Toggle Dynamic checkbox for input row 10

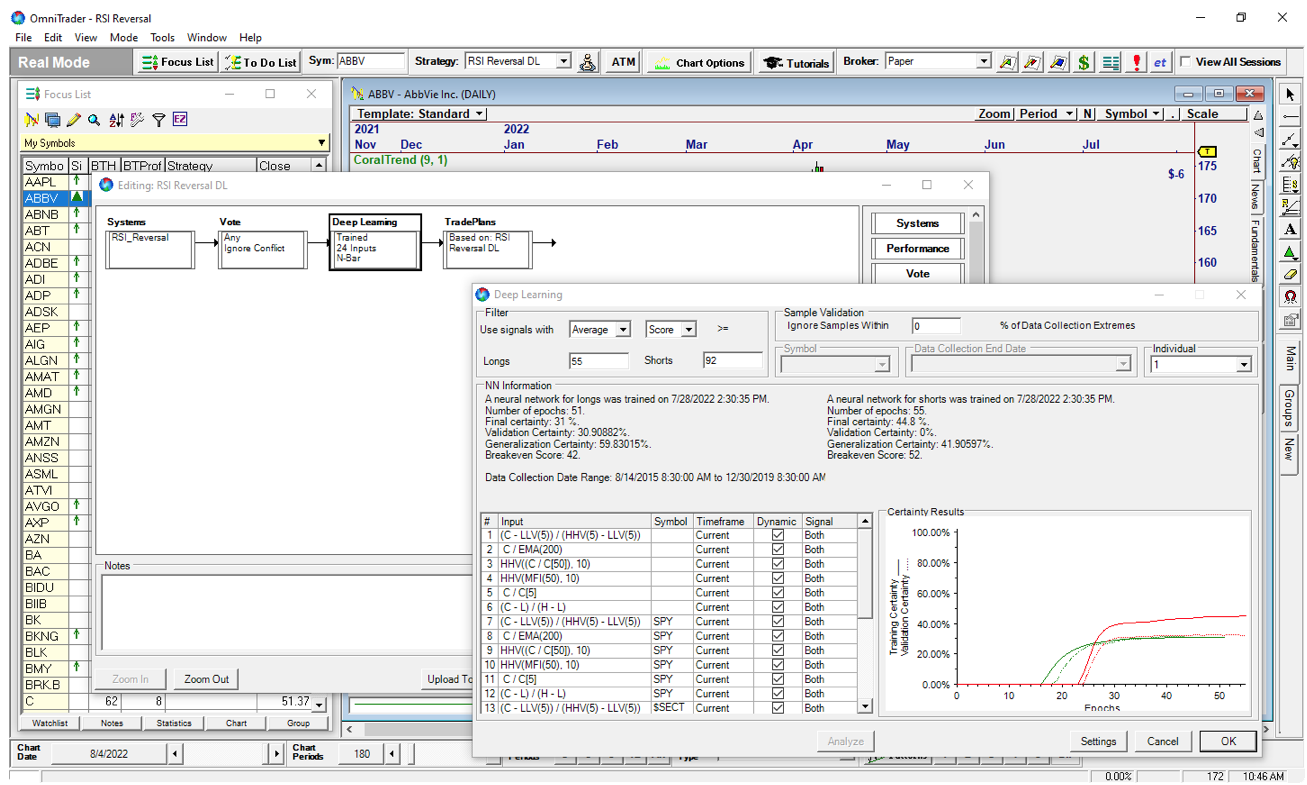click(x=777, y=665)
